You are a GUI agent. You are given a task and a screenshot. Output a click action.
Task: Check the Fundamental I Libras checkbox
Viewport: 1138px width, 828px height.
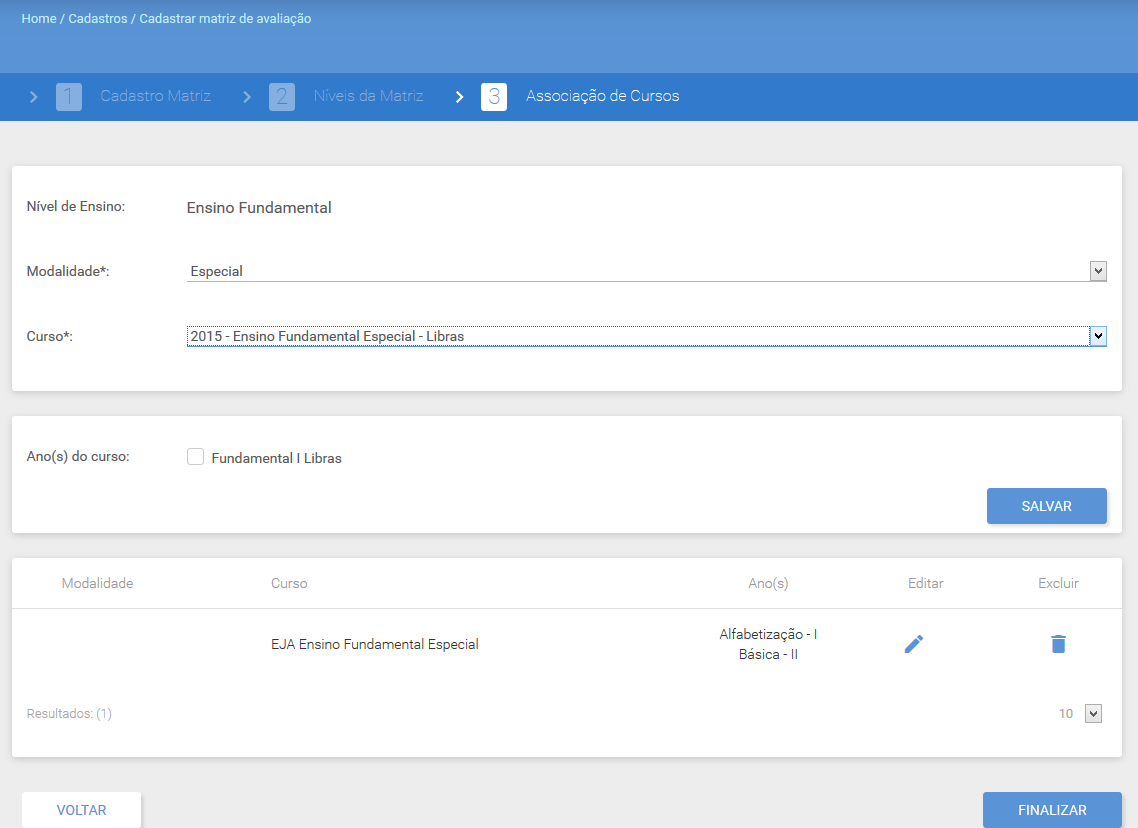click(195, 456)
